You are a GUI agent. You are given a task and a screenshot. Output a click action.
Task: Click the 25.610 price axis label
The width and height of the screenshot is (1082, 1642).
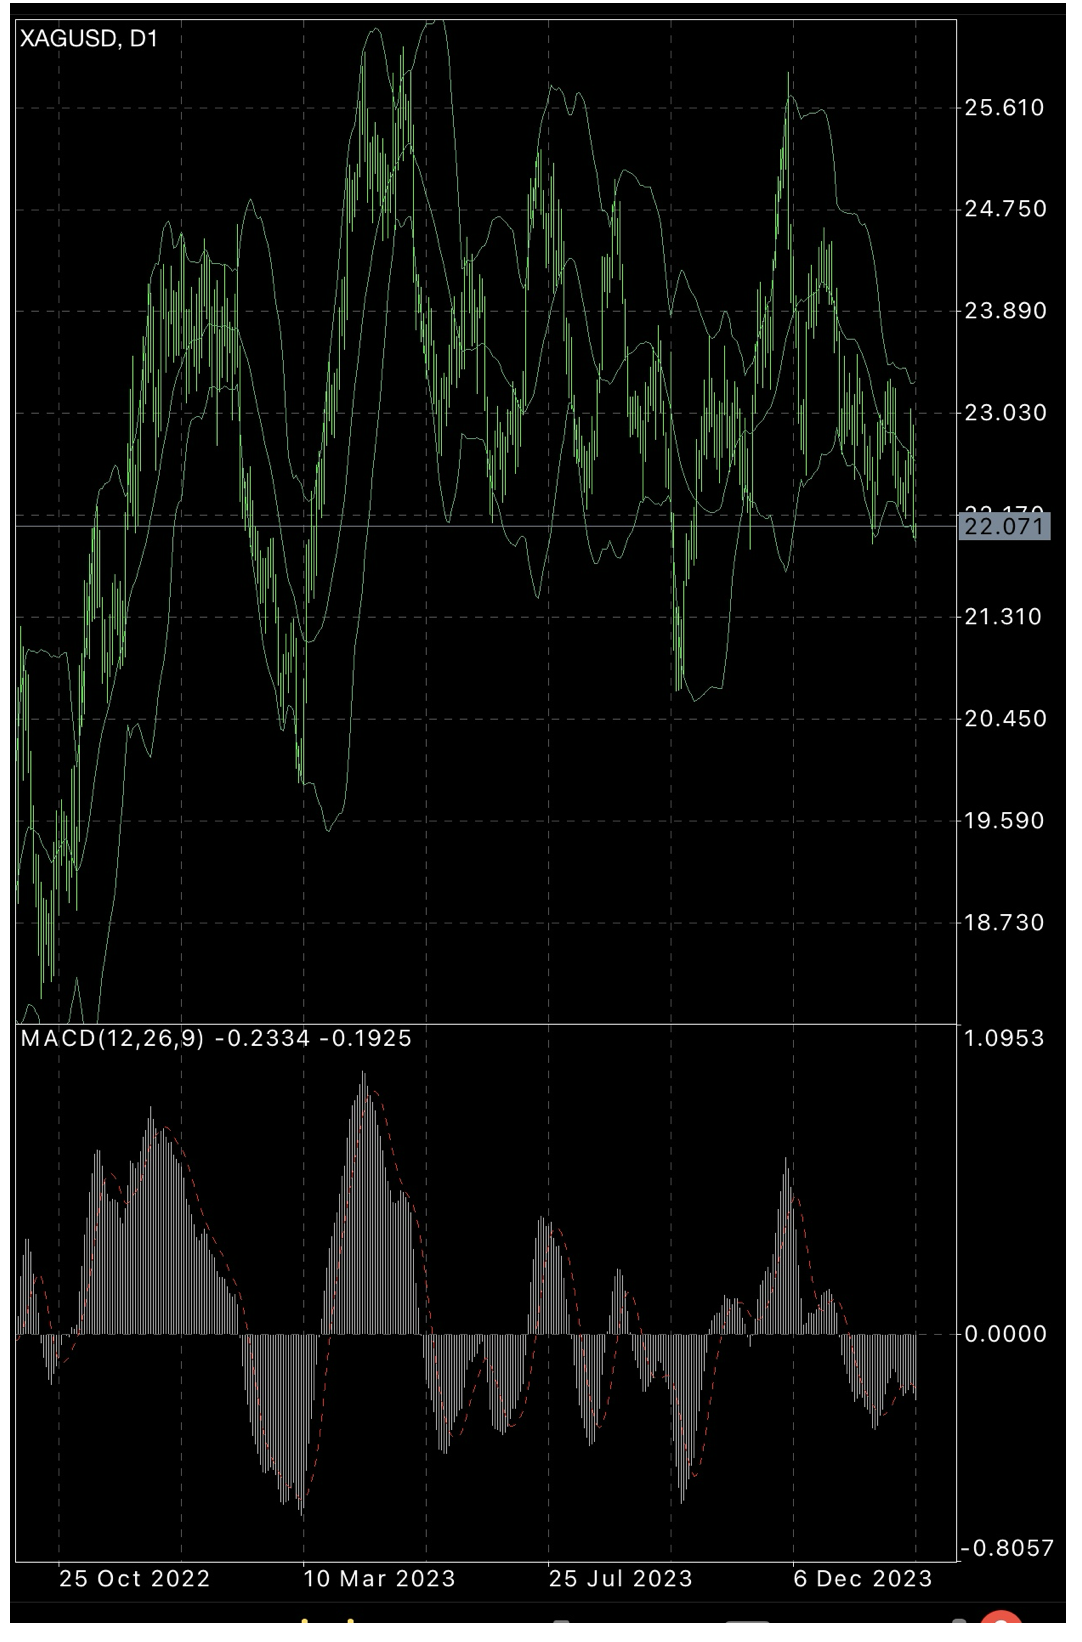[1004, 108]
